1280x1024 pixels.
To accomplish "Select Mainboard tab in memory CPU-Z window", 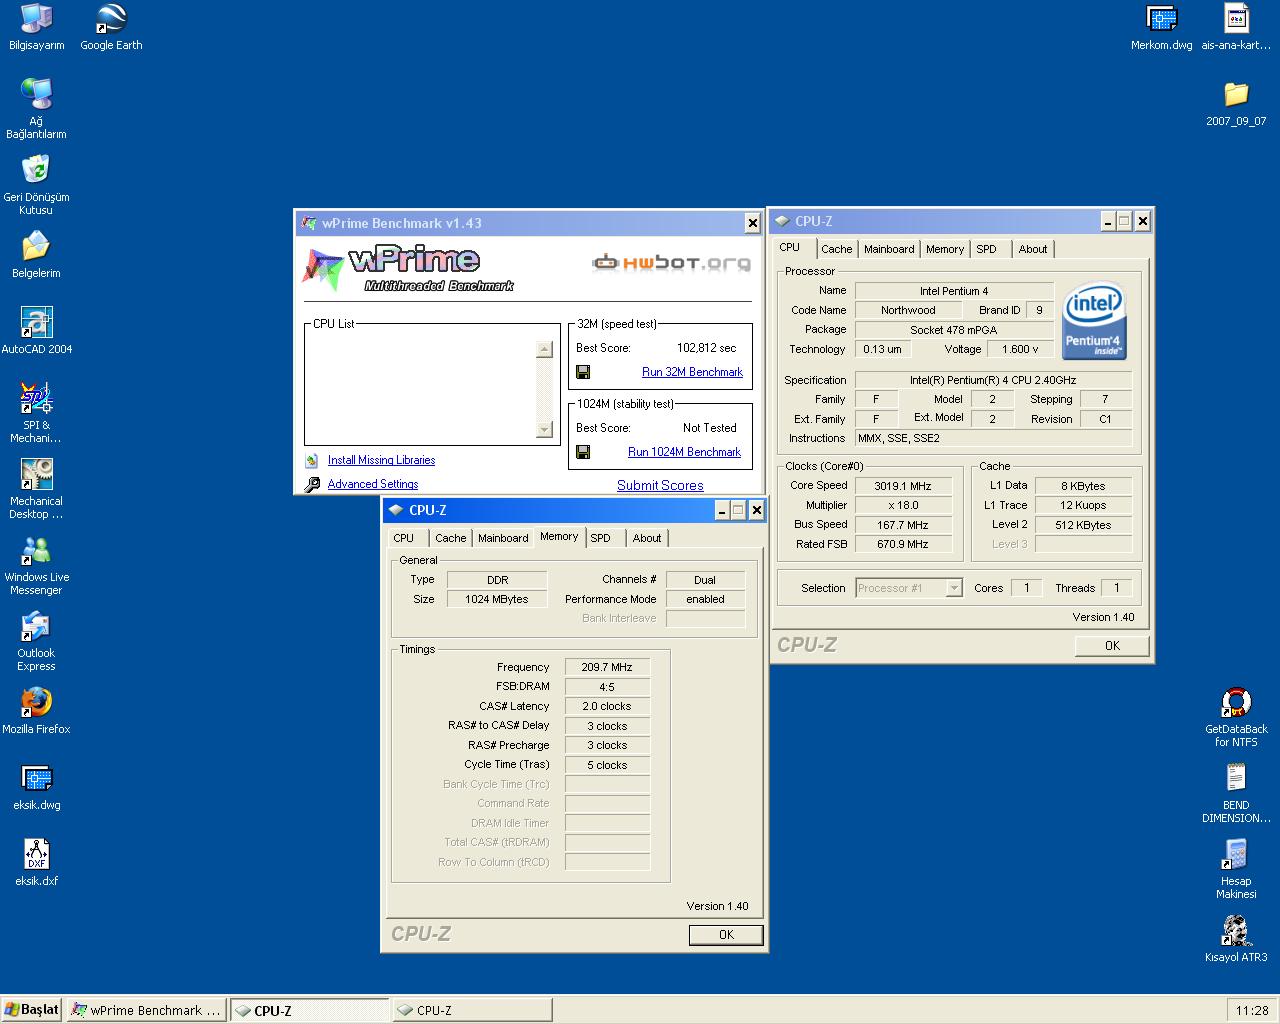I will [x=503, y=538].
